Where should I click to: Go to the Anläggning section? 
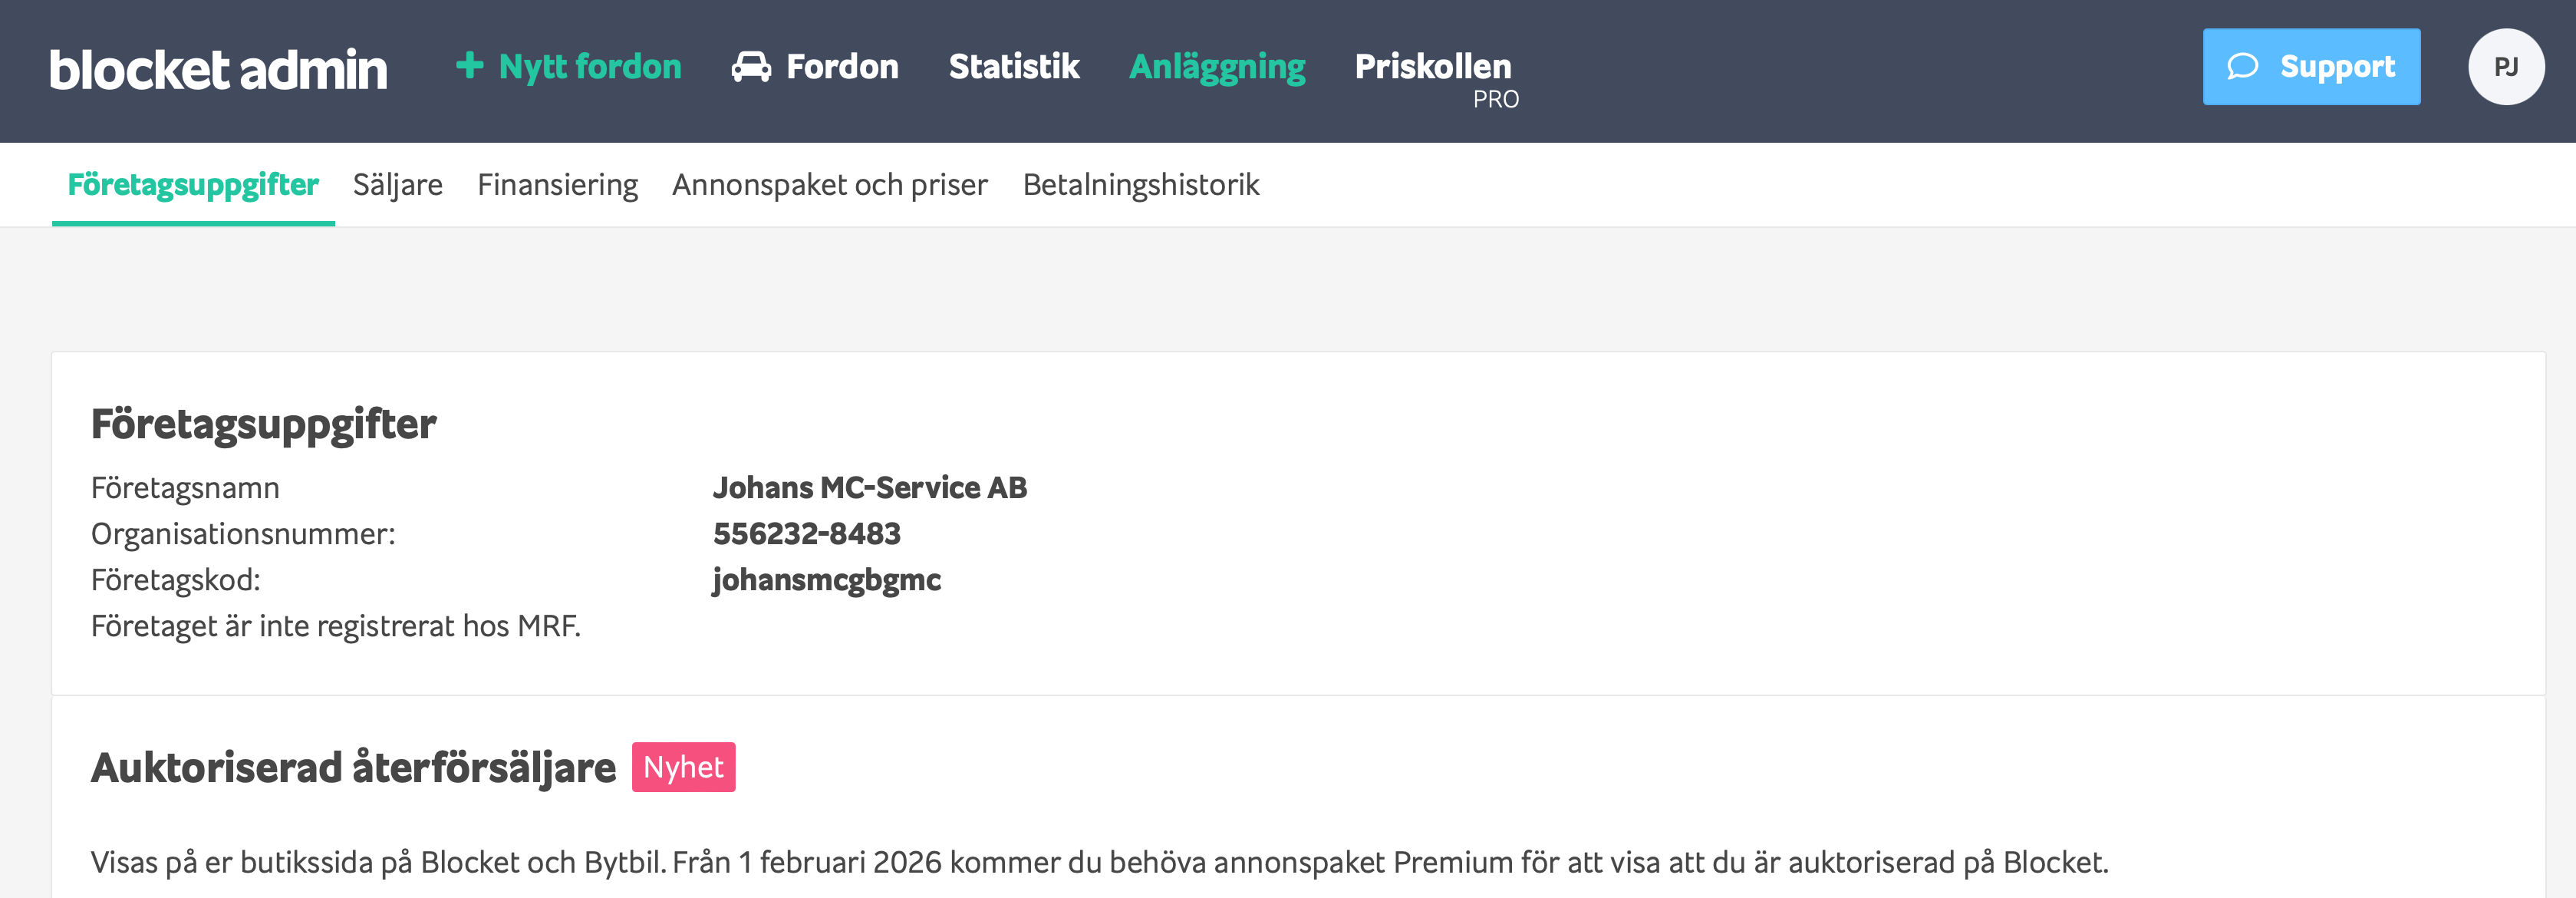click(1216, 67)
